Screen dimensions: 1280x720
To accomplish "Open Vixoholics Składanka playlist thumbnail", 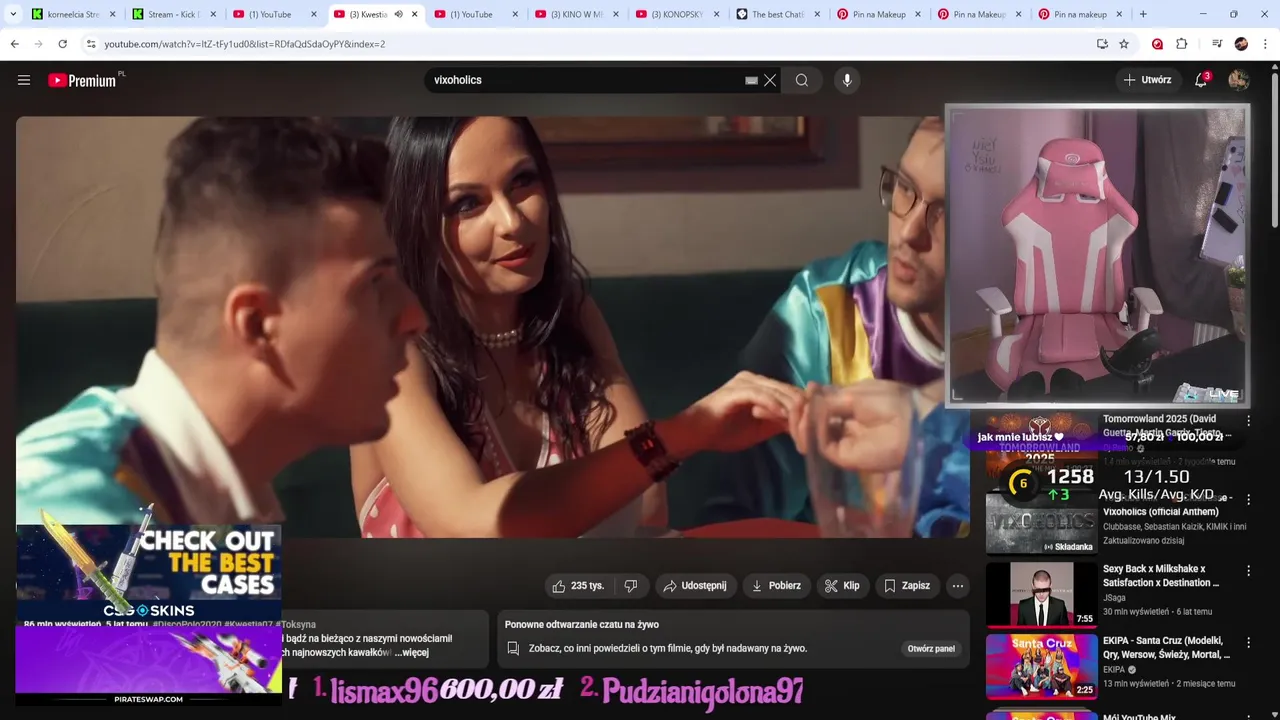I will pyautogui.click(x=1041, y=525).
